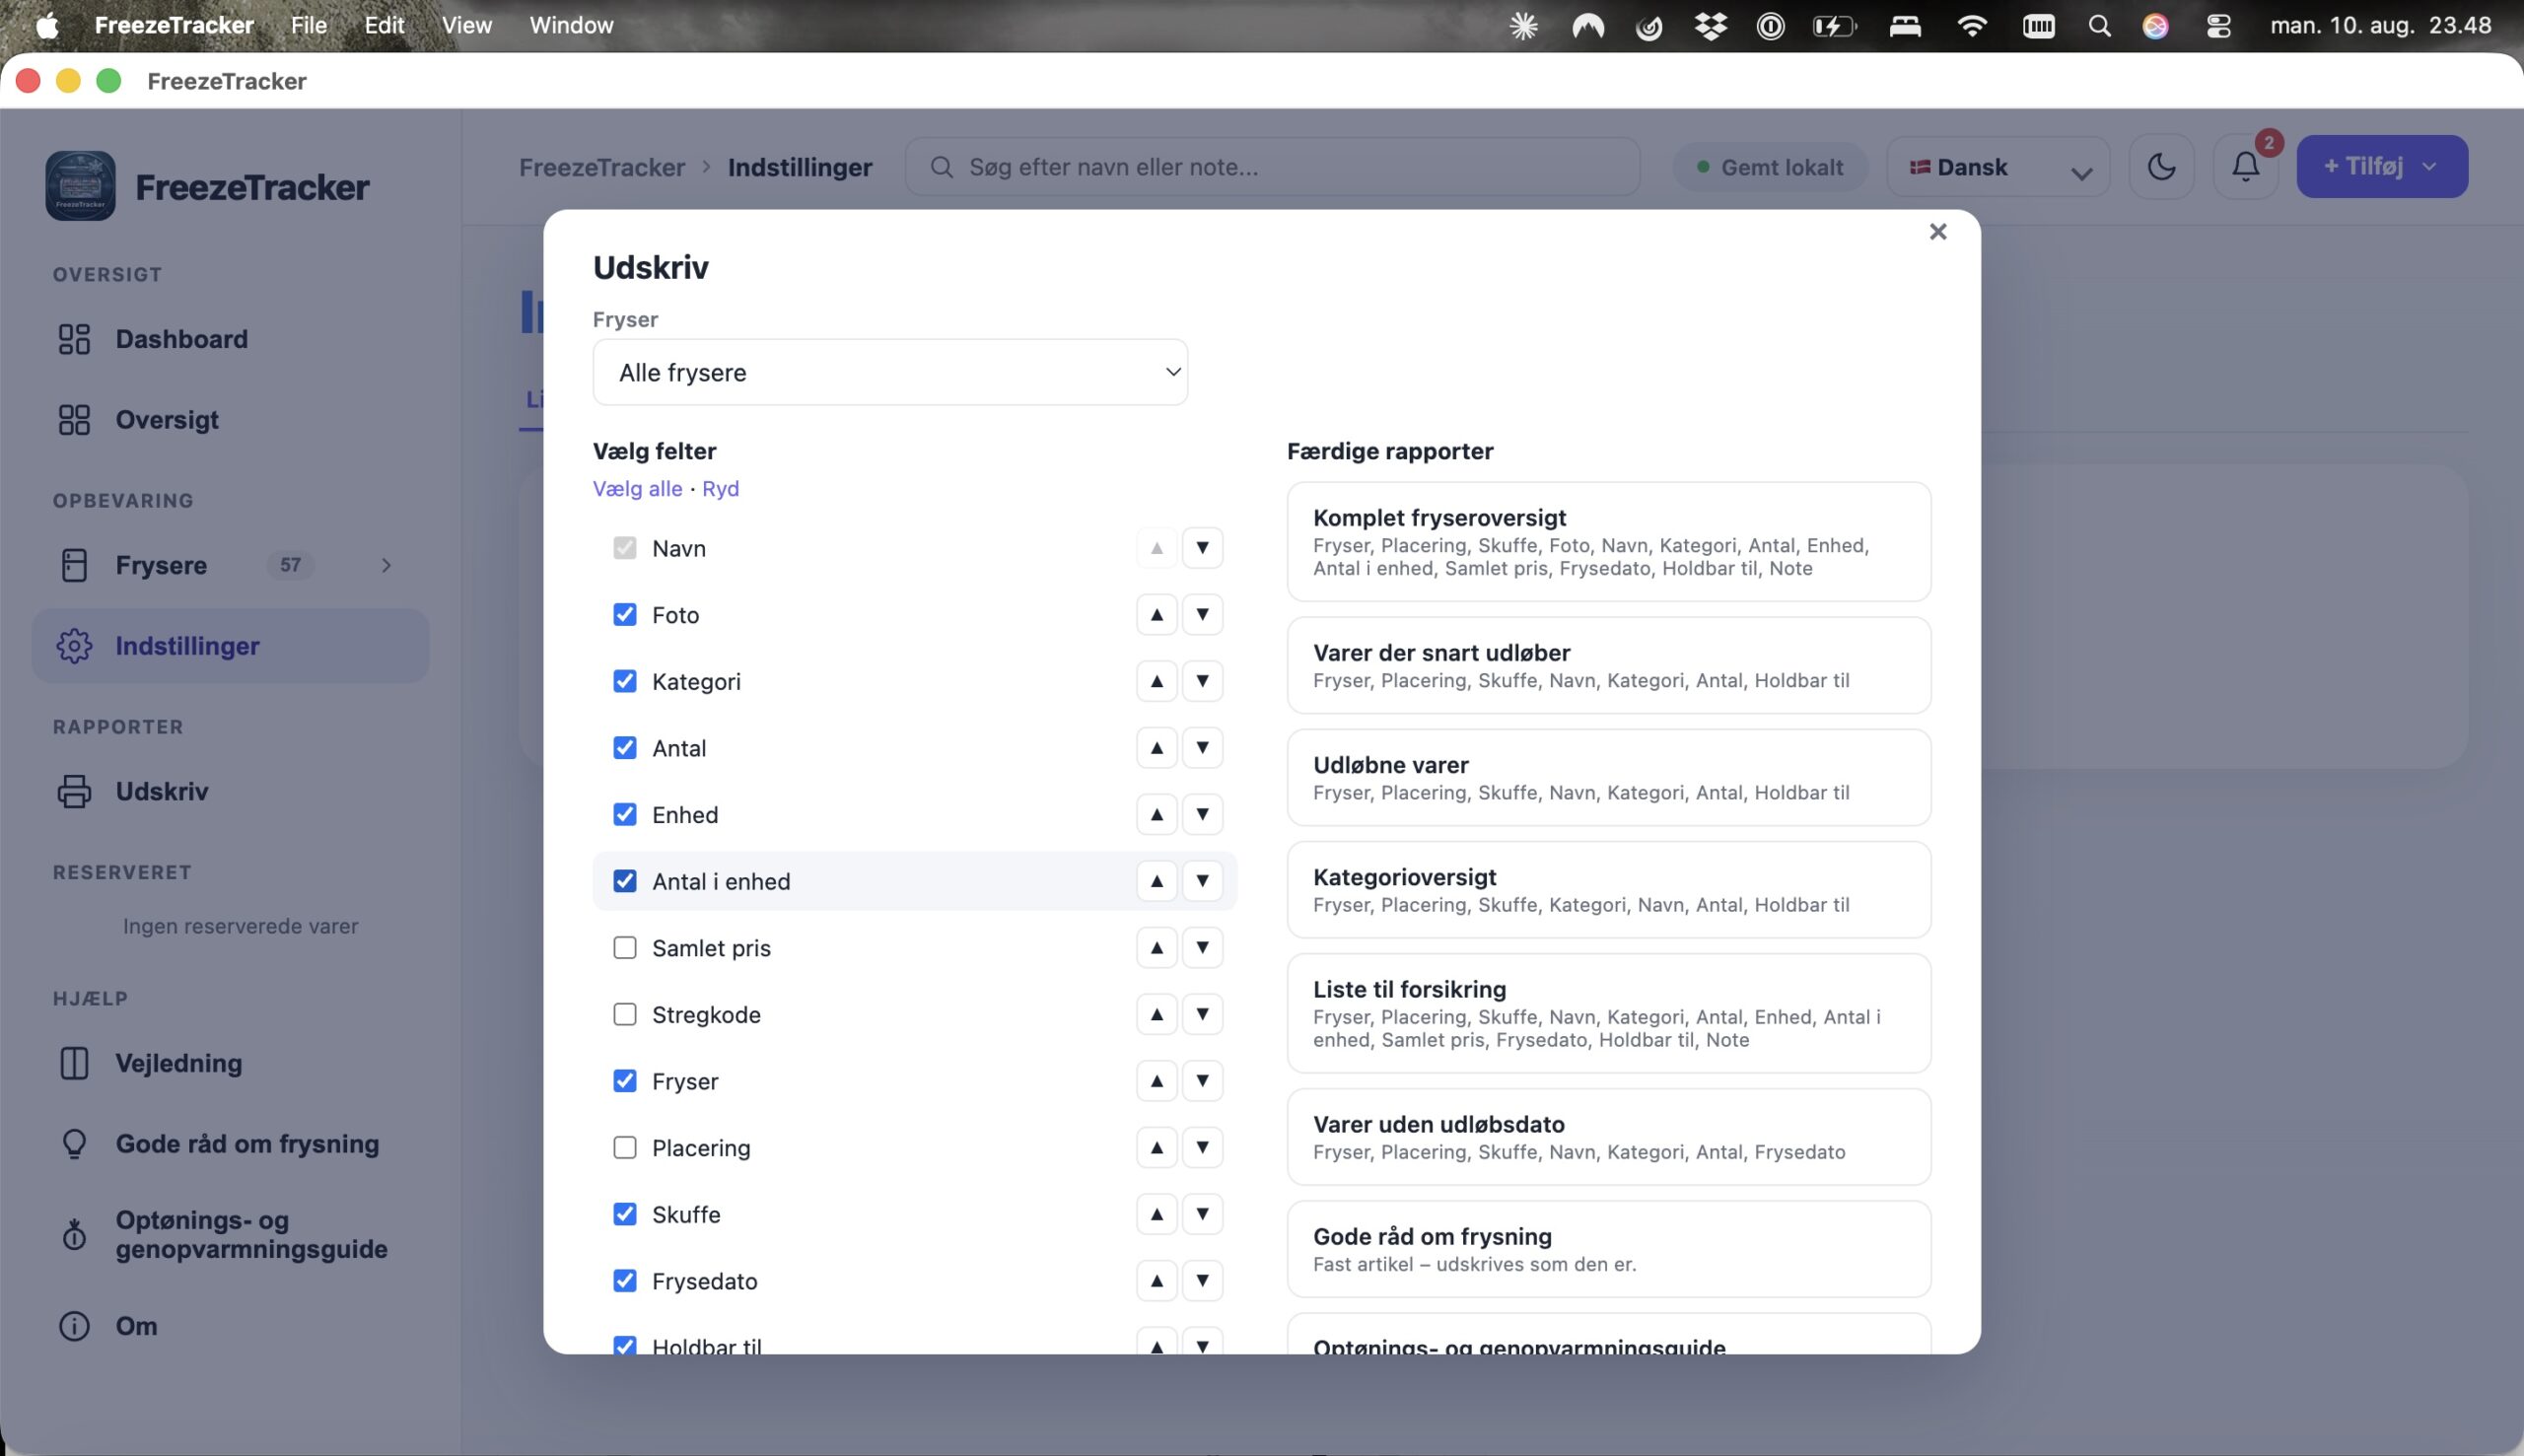The width and height of the screenshot is (2524, 1456).
Task: Open Dashboard in the sidebar
Action: [230, 339]
